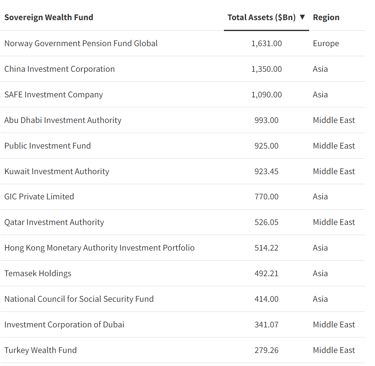Sort by Total Assets ($Bn) column header
Screen dimensions: 375x366
261,17
